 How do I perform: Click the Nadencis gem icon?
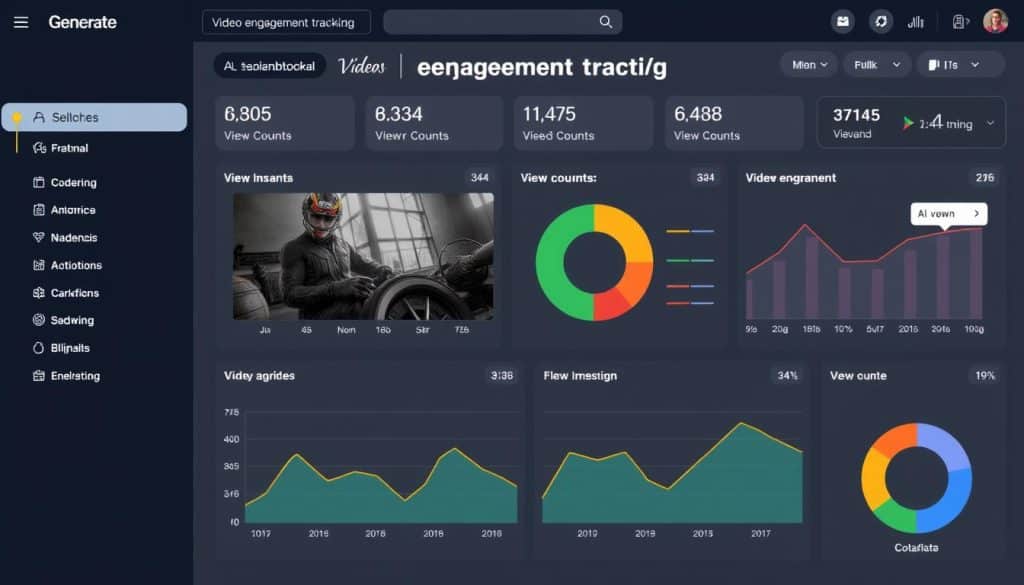click(x=39, y=238)
